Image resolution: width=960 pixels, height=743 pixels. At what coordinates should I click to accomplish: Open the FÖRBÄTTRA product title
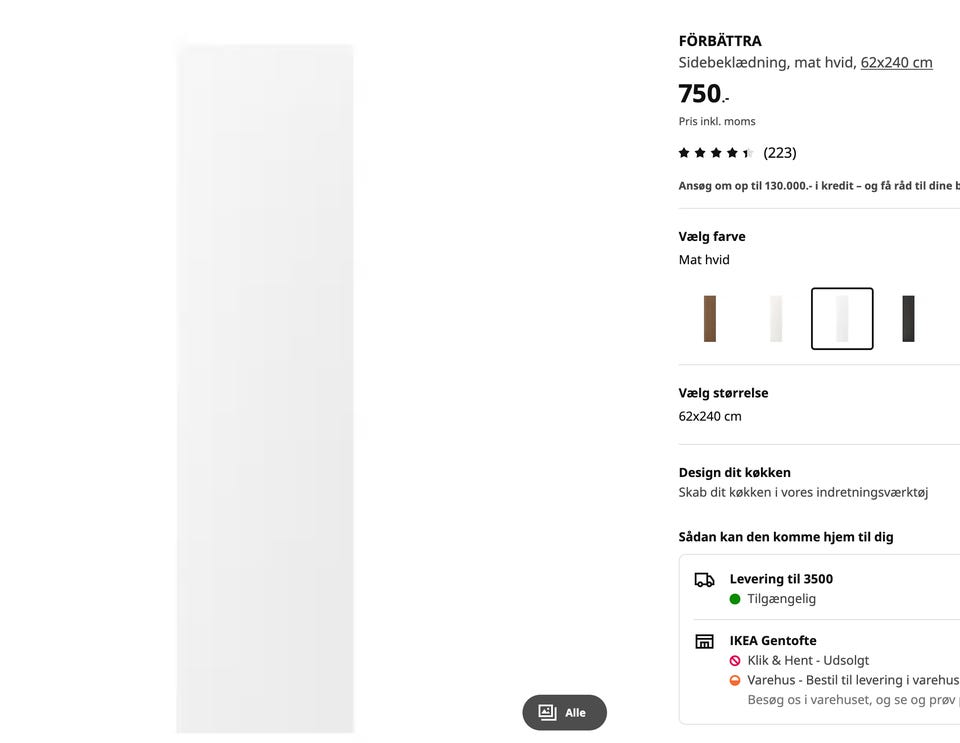tap(720, 41)
